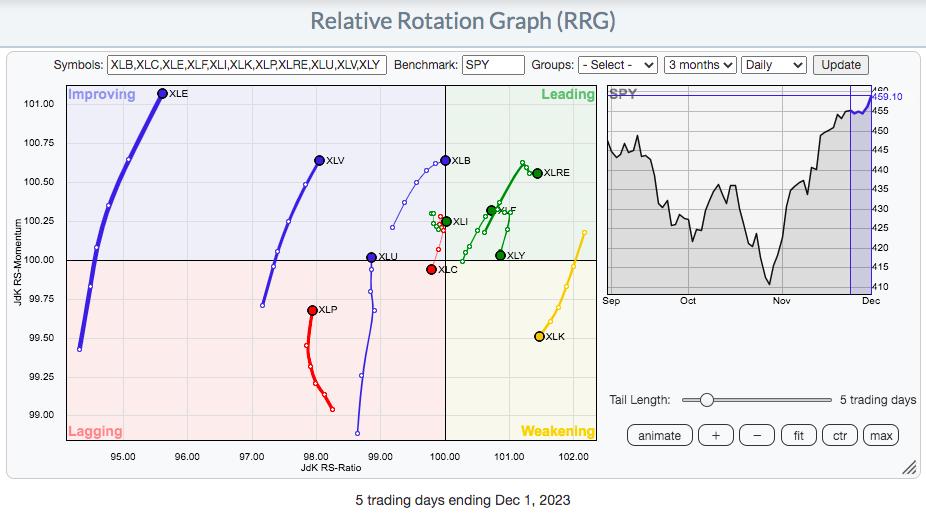Click the Symbols input field
926x513 pixels.
(x=246, y=65)
